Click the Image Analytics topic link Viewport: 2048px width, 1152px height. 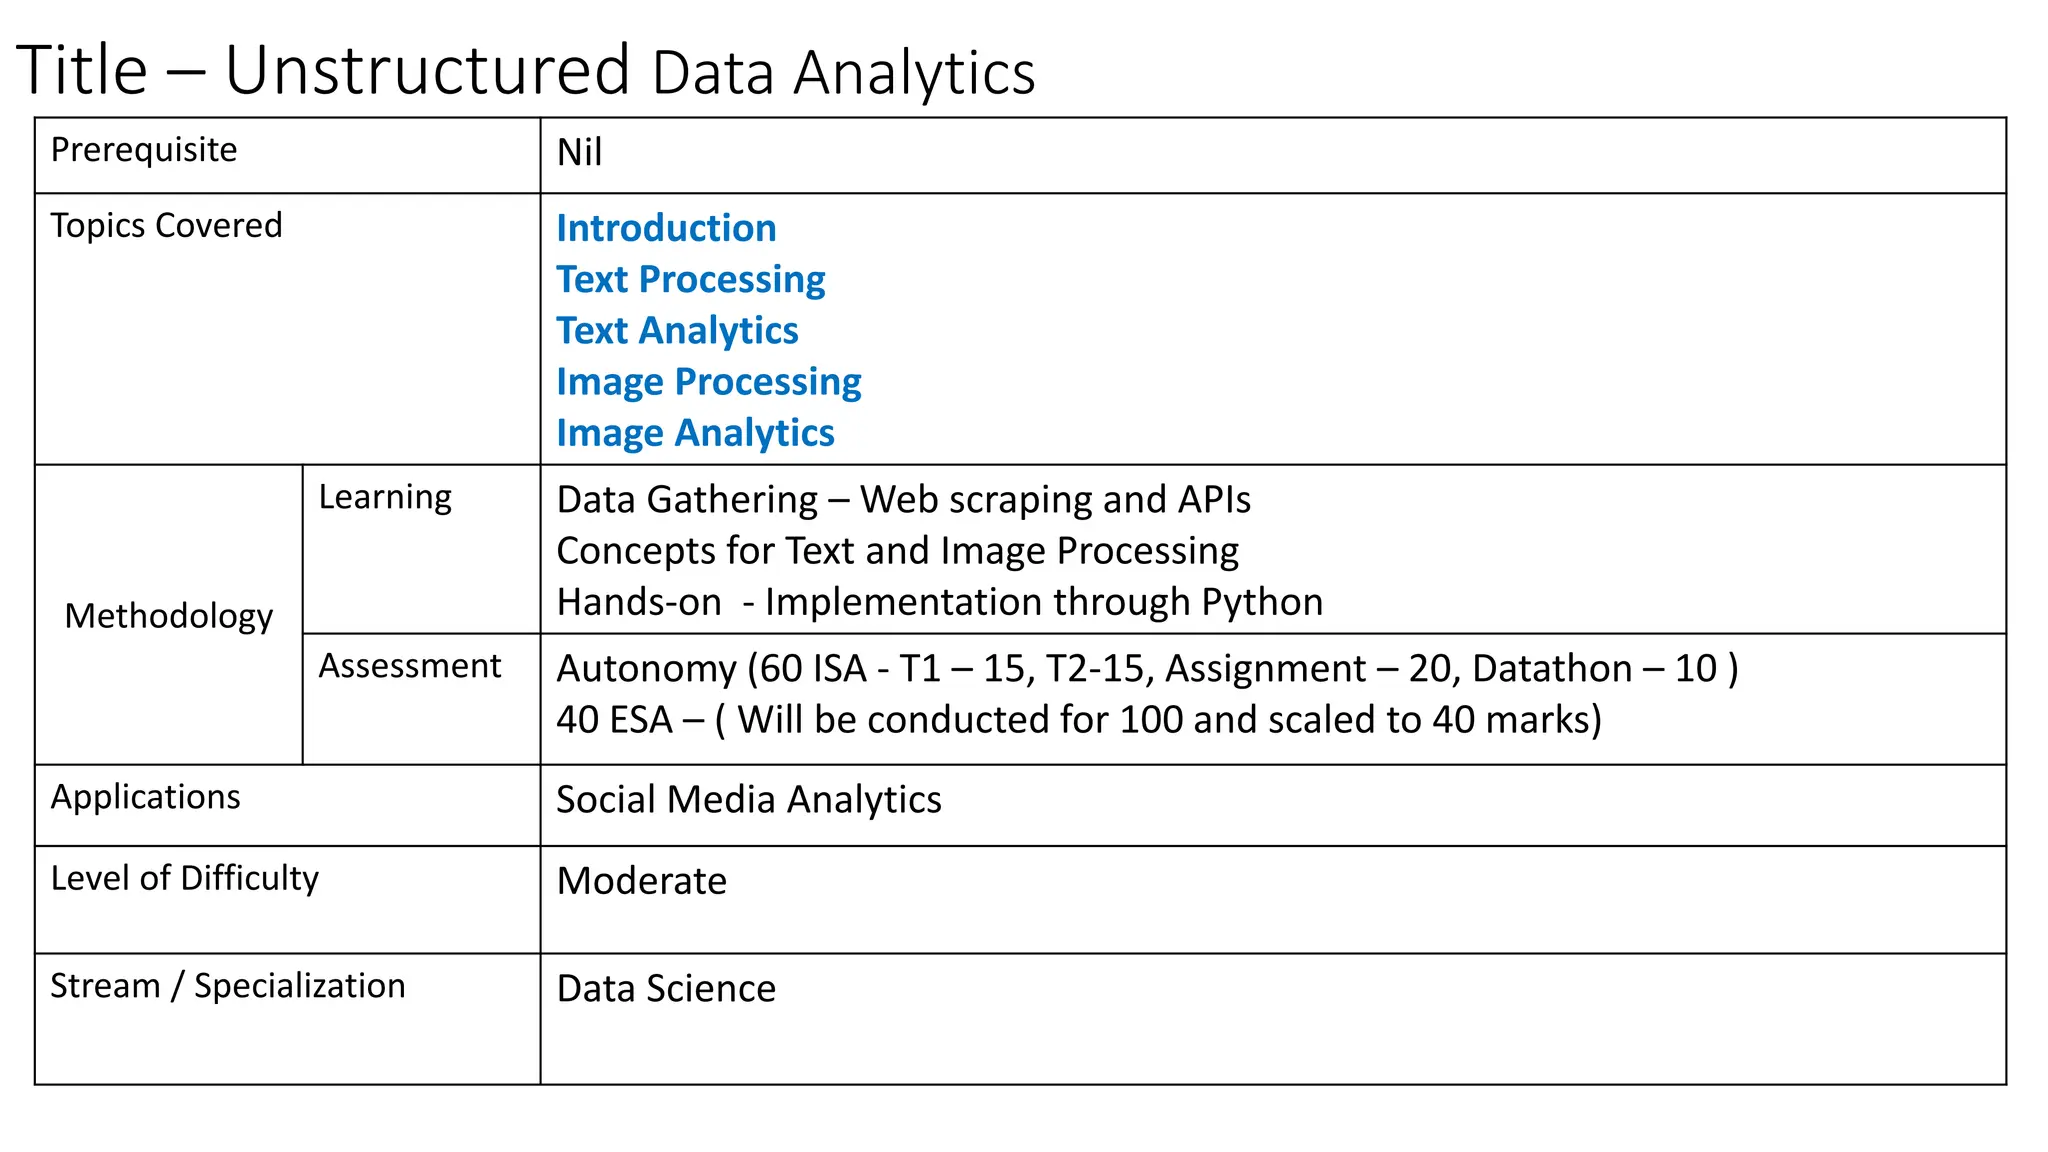695,433
